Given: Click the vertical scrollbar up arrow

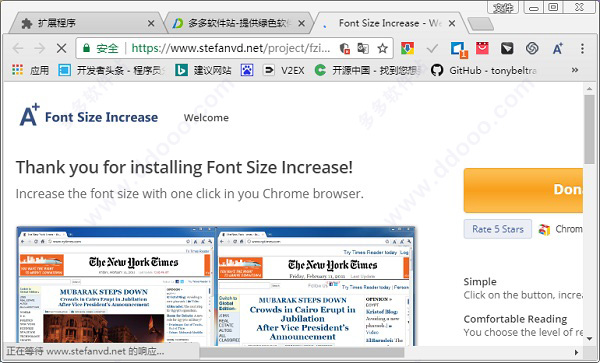Looking at the screenshot, I should pos(590,89).
